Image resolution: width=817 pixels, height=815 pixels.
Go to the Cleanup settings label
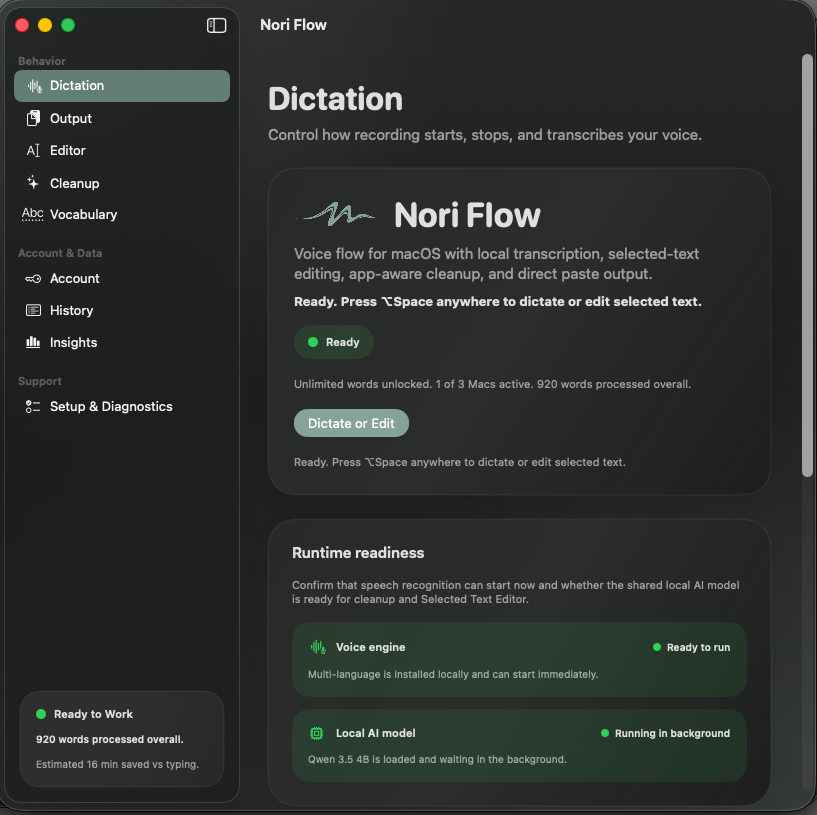[75, 183]
